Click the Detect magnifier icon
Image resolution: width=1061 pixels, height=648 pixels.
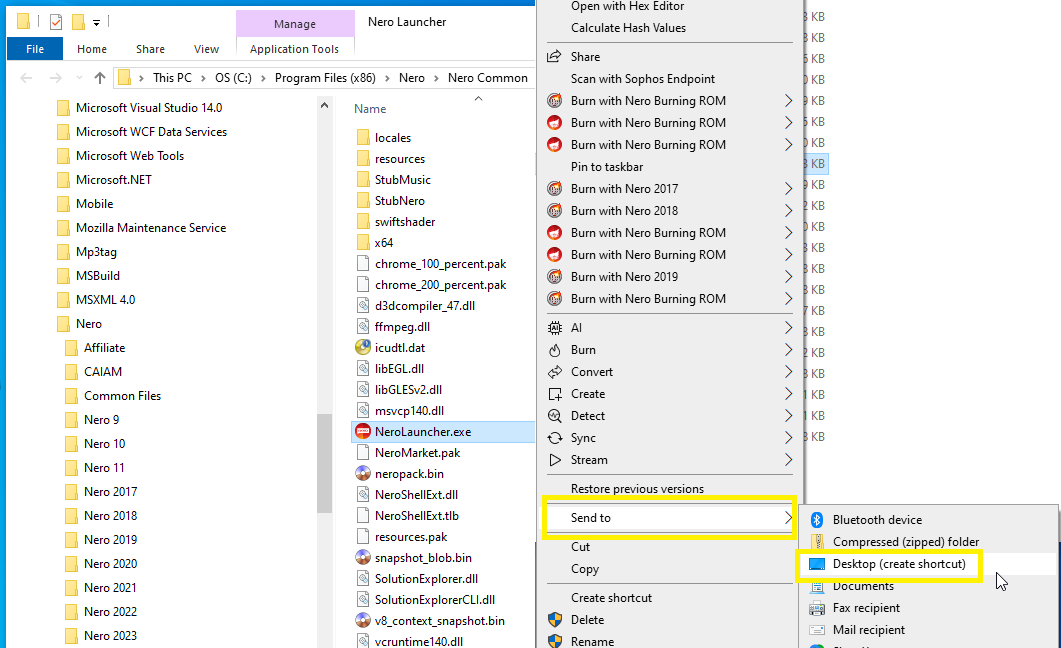pyautogui.click(x=554, y=416)
